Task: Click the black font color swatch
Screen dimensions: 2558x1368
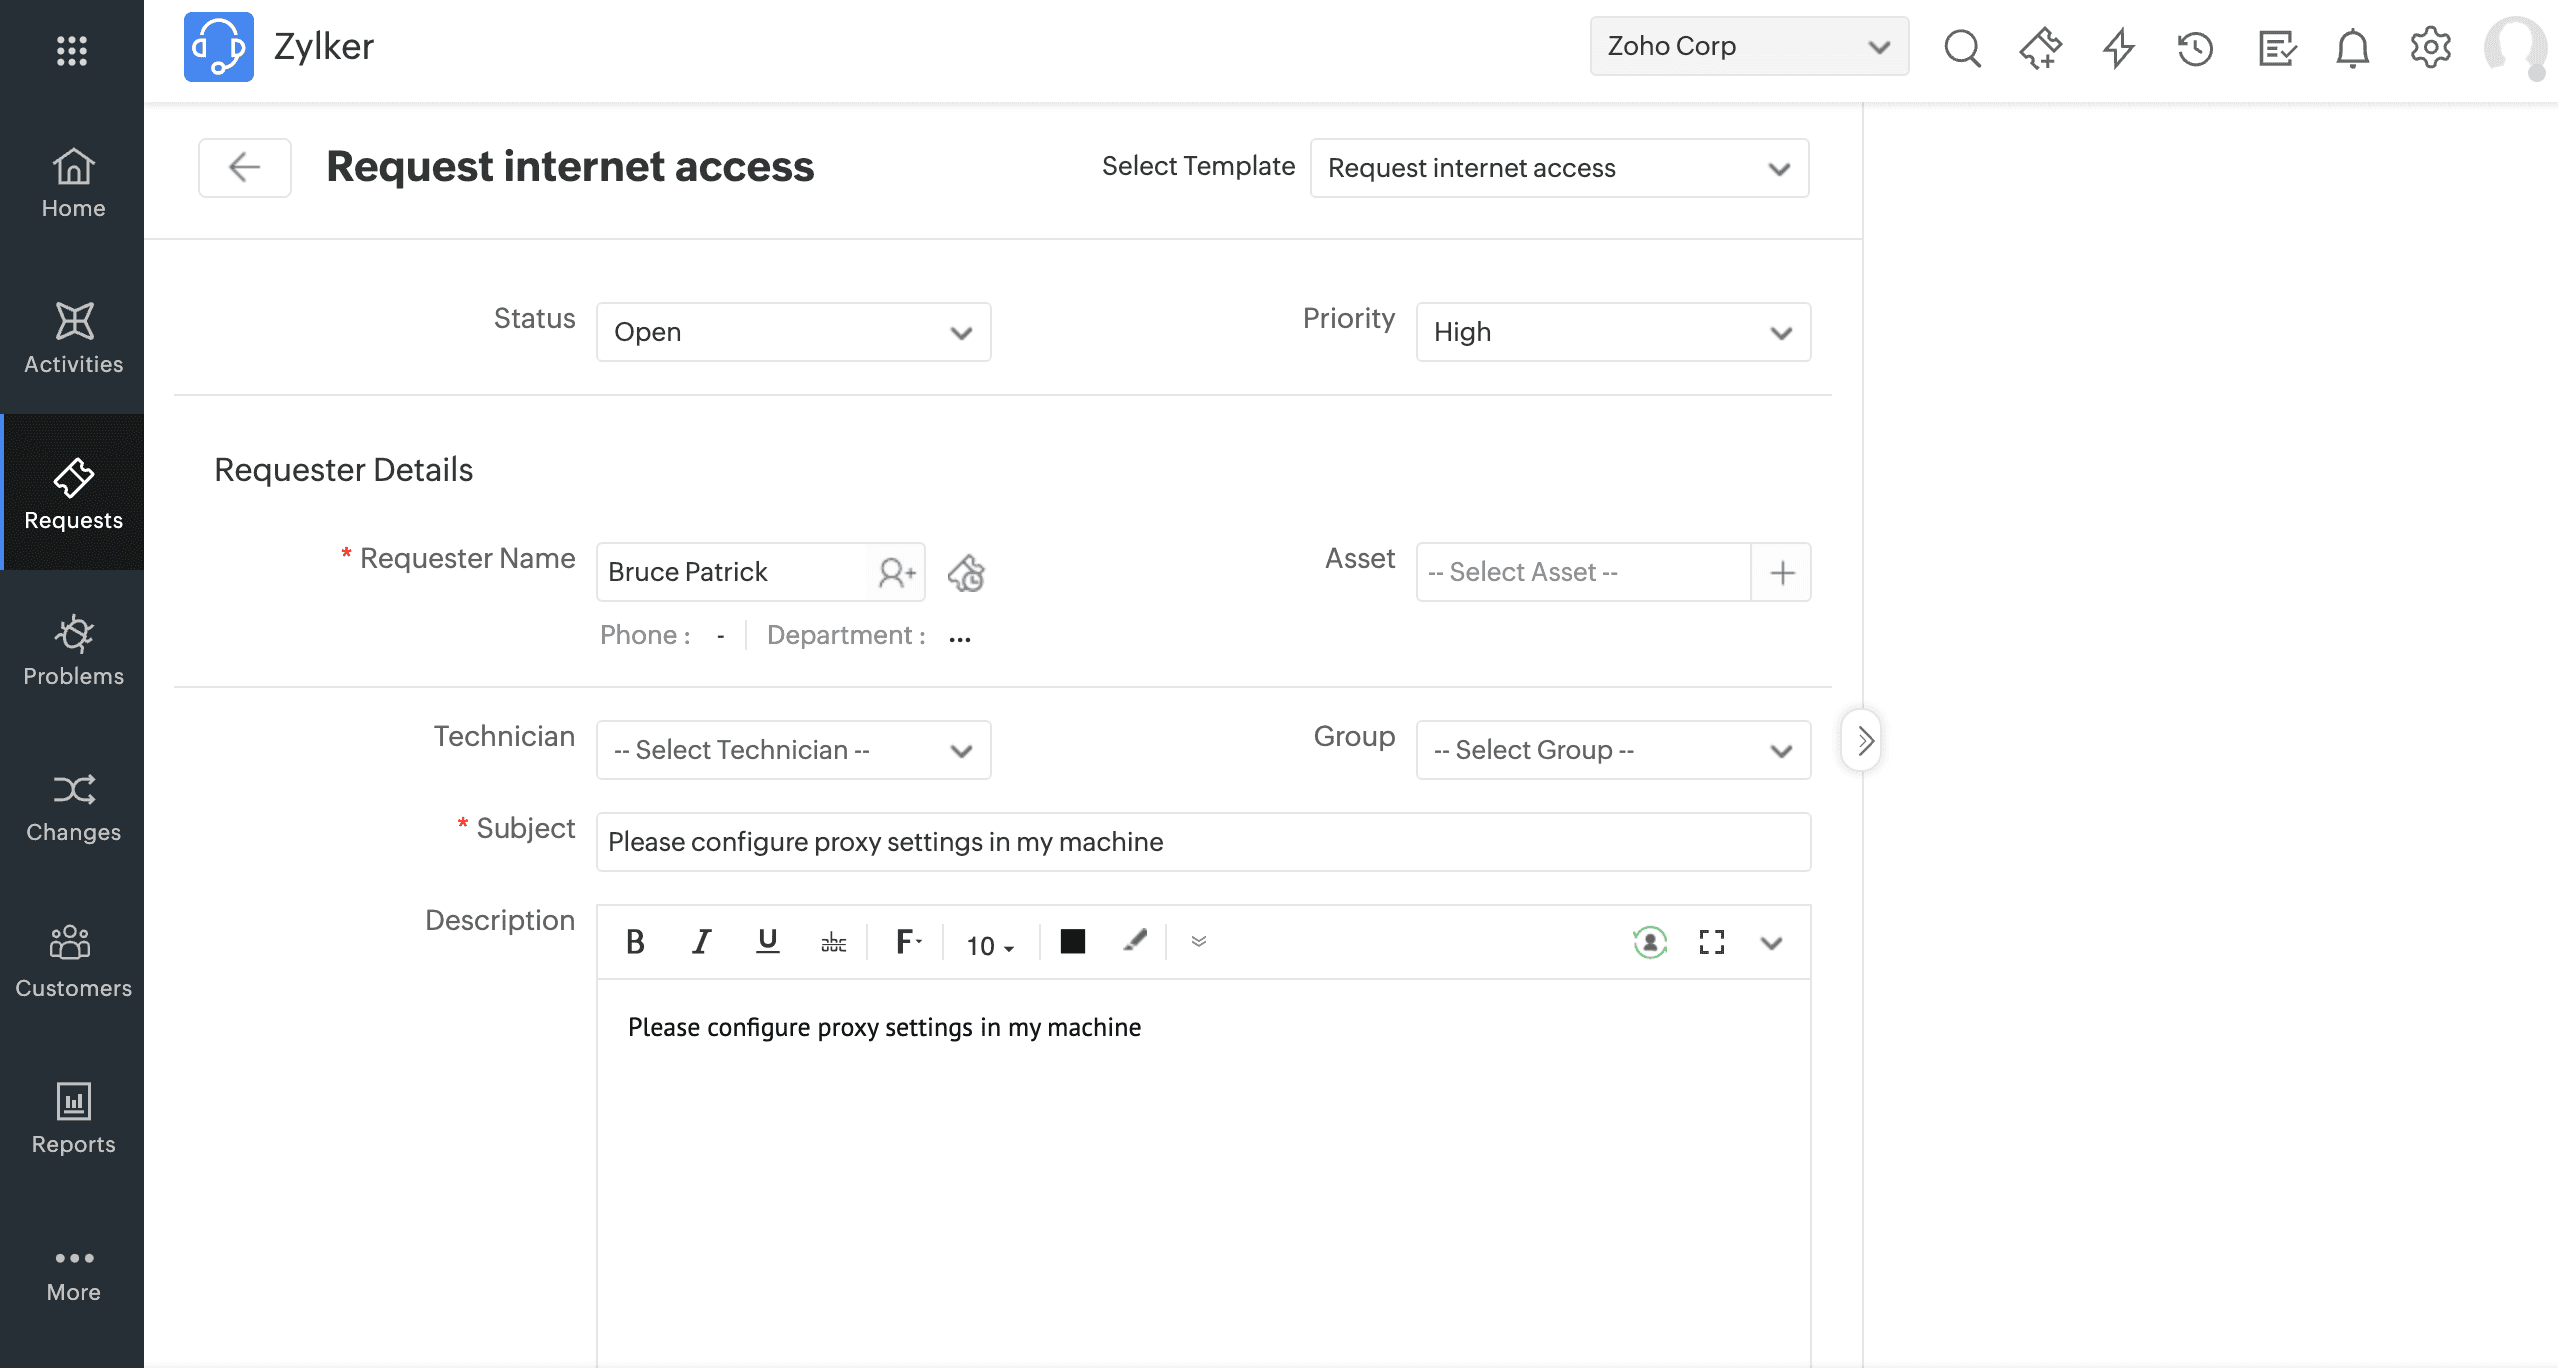Action: tap(1072, 942)
